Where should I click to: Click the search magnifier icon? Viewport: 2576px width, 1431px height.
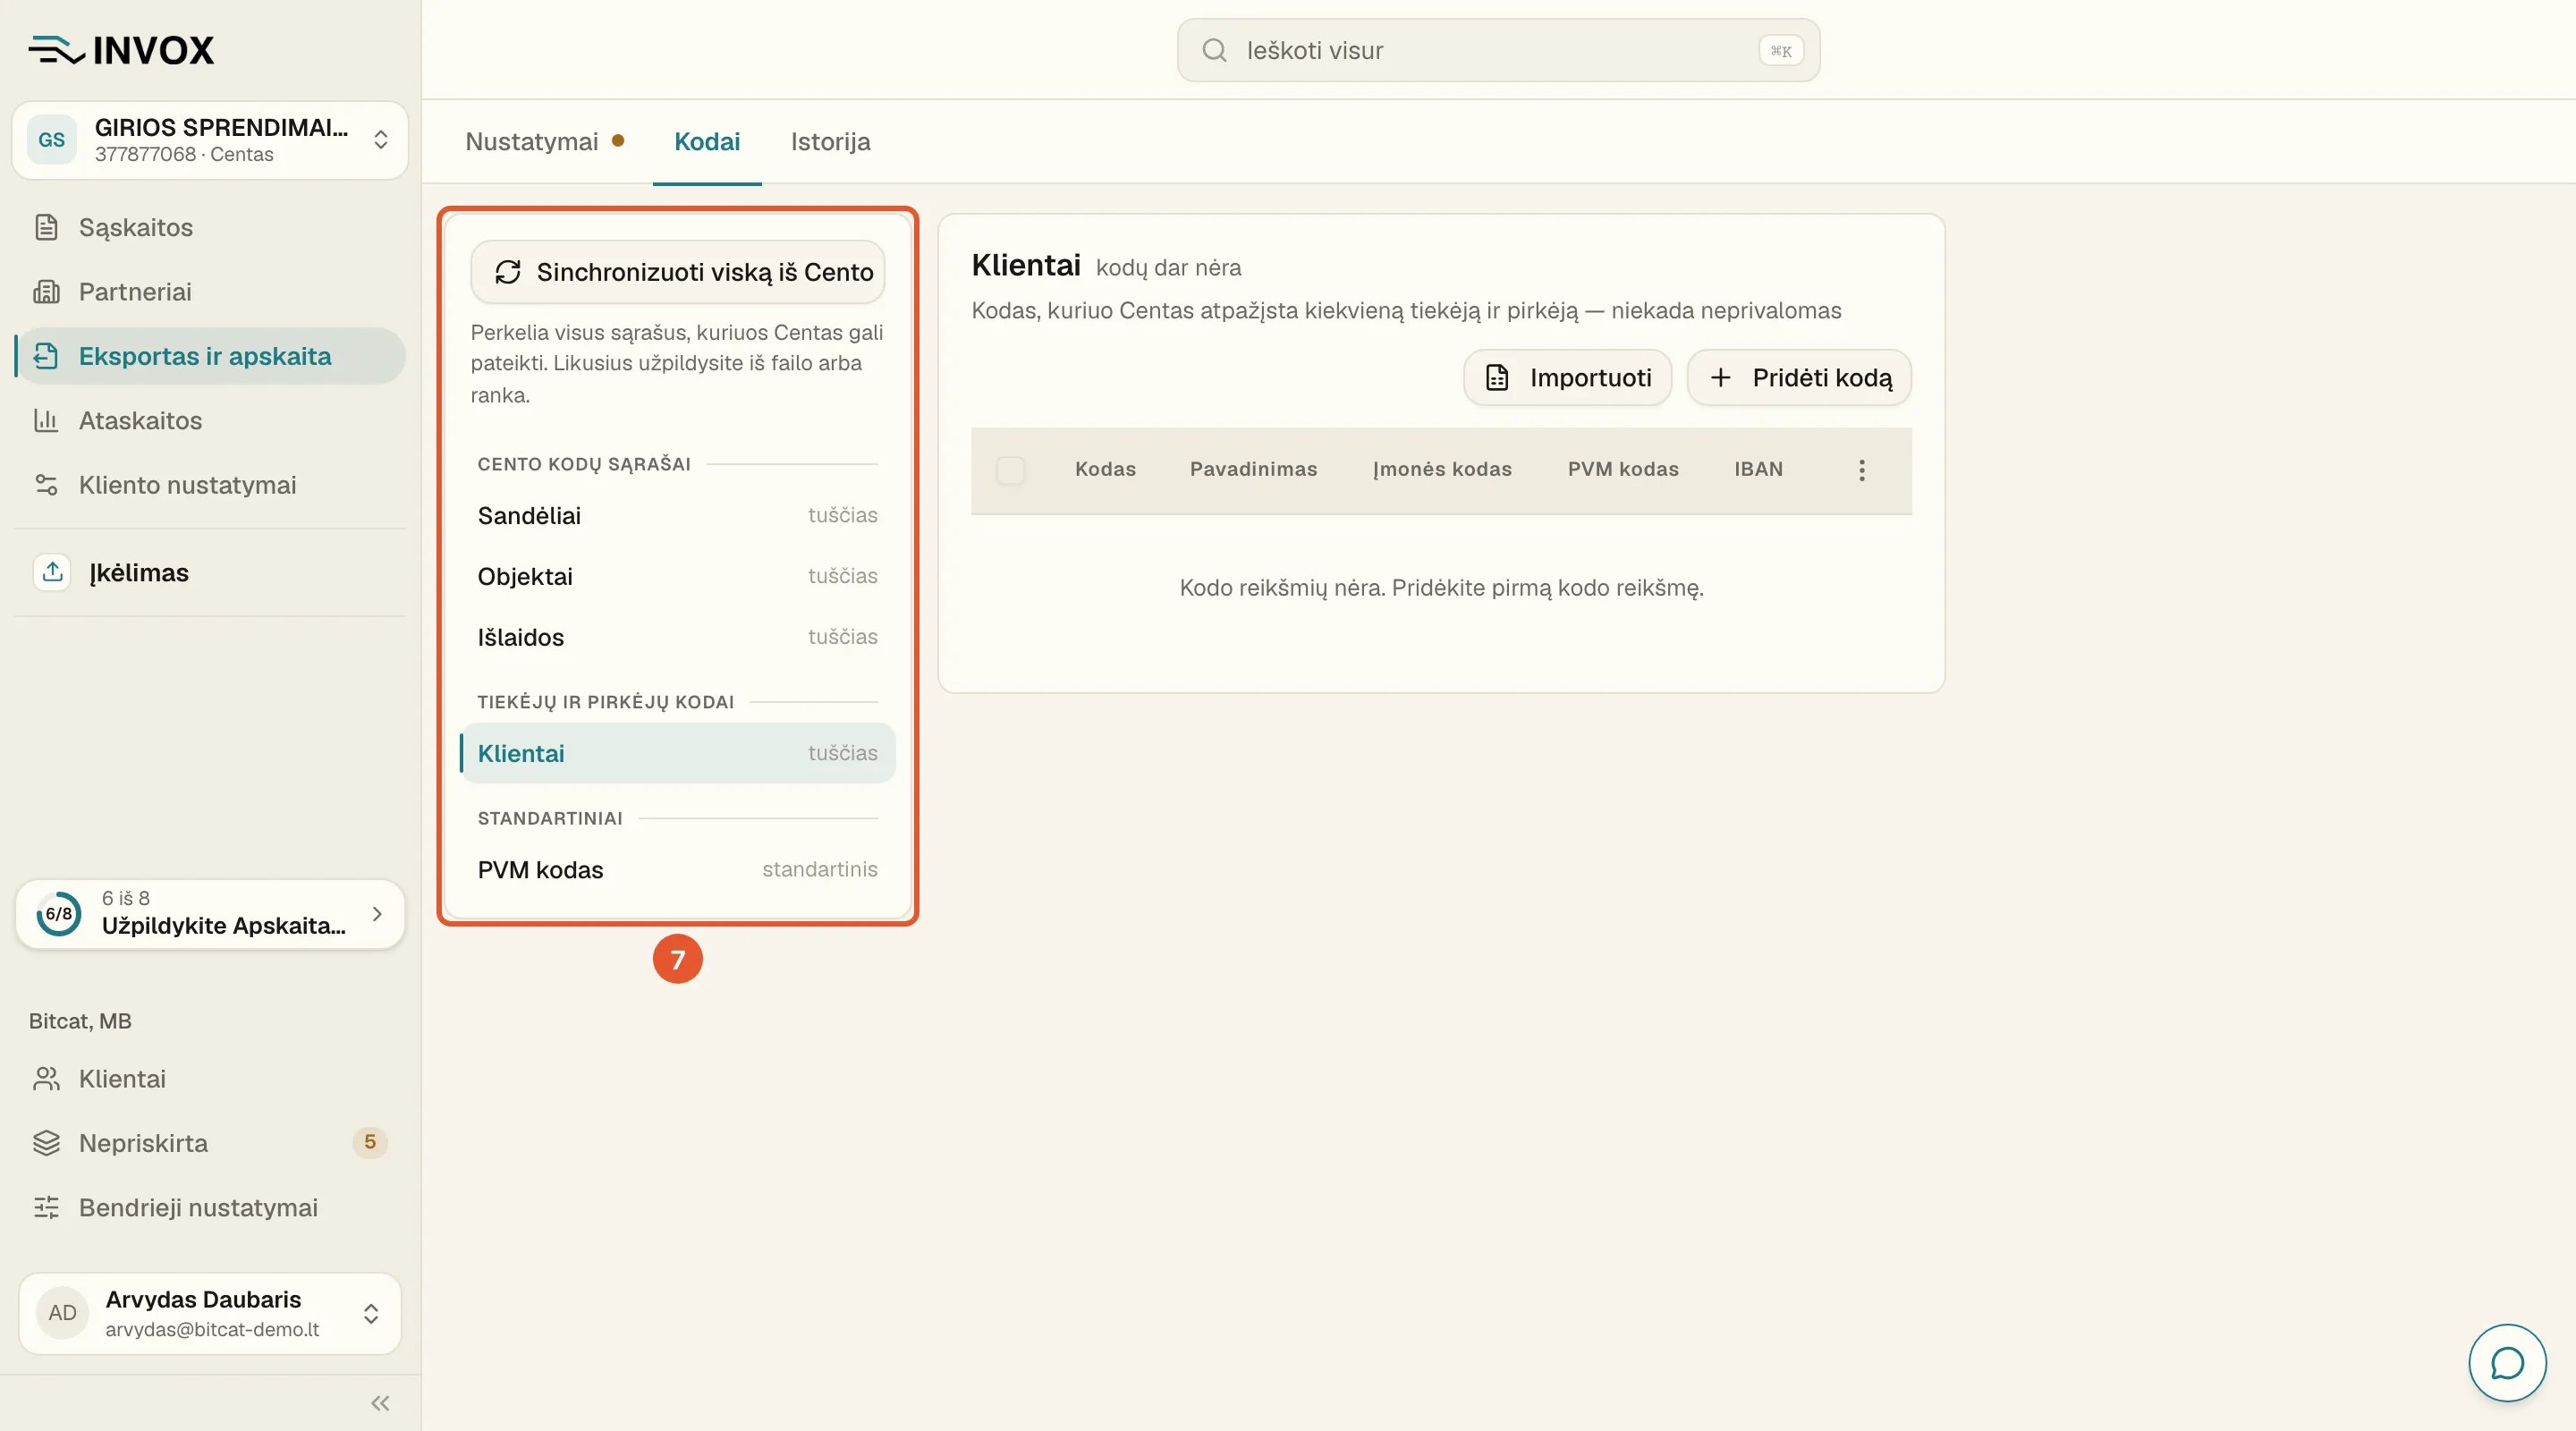pos(1214,50)
